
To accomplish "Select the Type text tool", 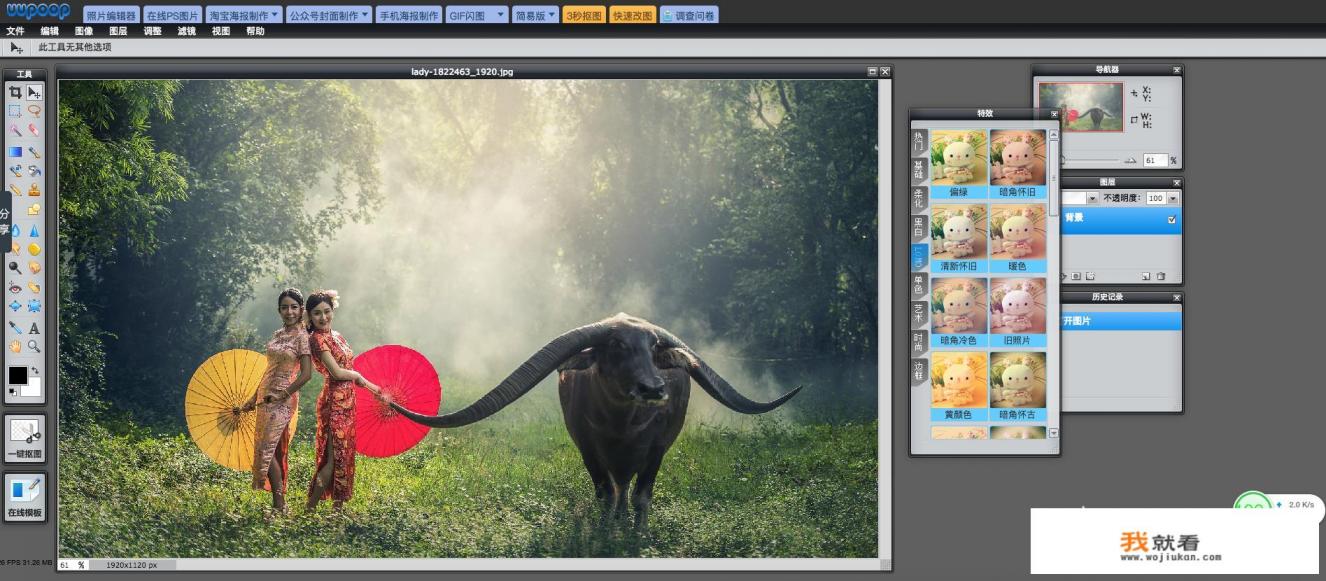I will pyautogui.click(x=34, y=327).
